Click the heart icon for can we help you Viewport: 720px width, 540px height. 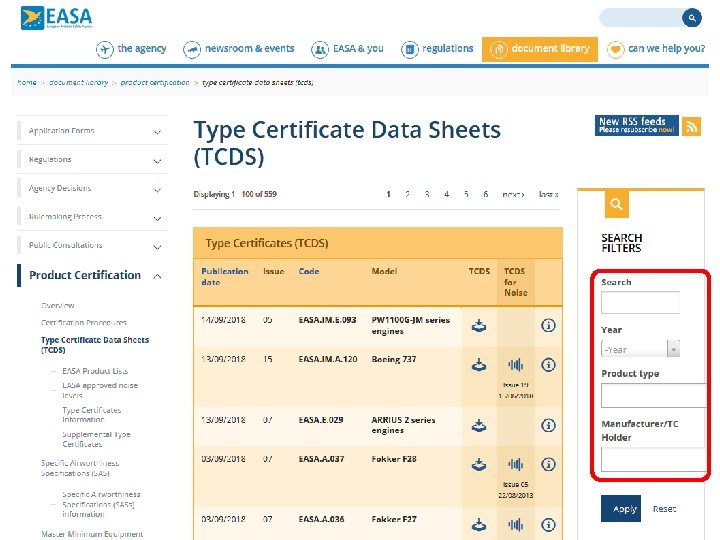point(615,49)
